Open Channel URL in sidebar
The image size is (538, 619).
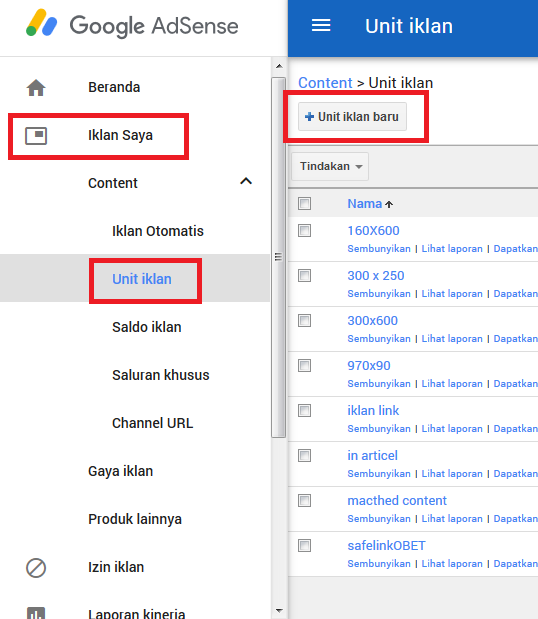coord(153,423)
